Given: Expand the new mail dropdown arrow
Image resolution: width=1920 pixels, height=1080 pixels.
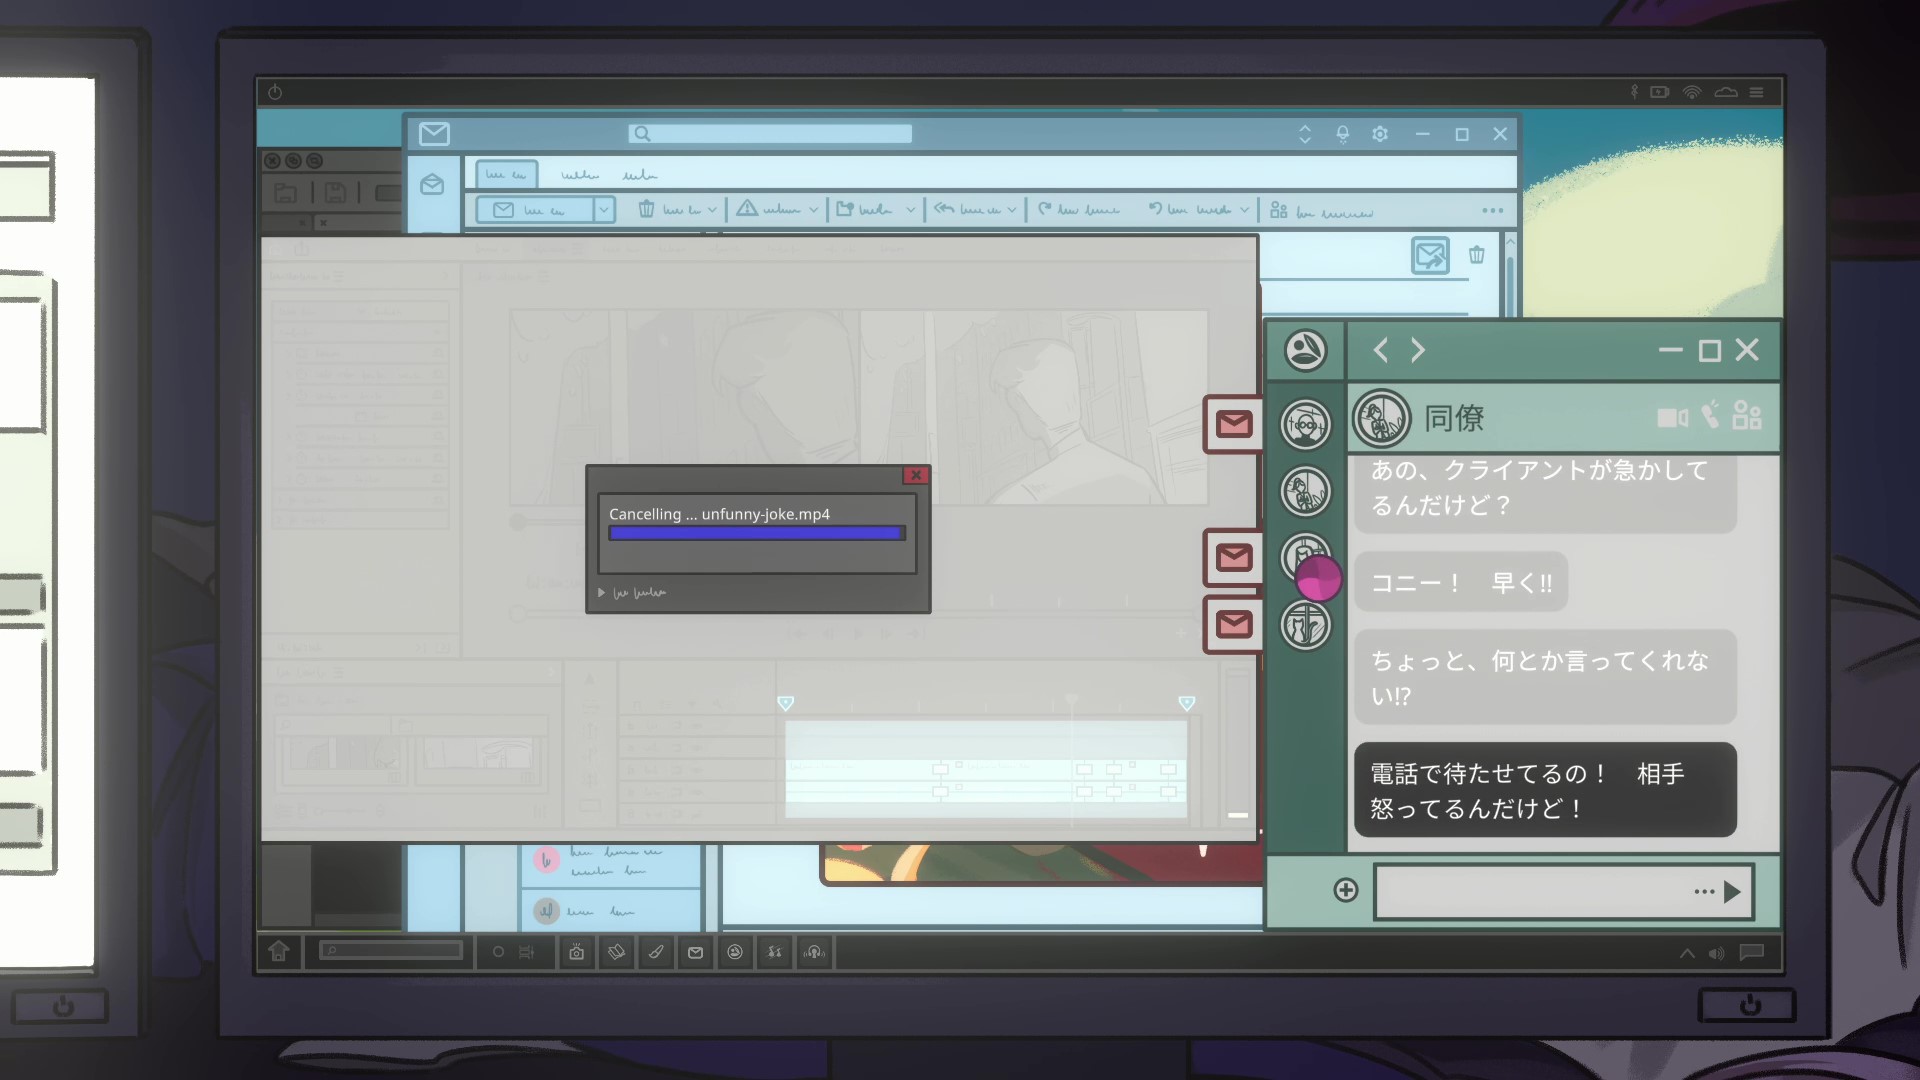Looking at the screenshot, I should 603,209.
